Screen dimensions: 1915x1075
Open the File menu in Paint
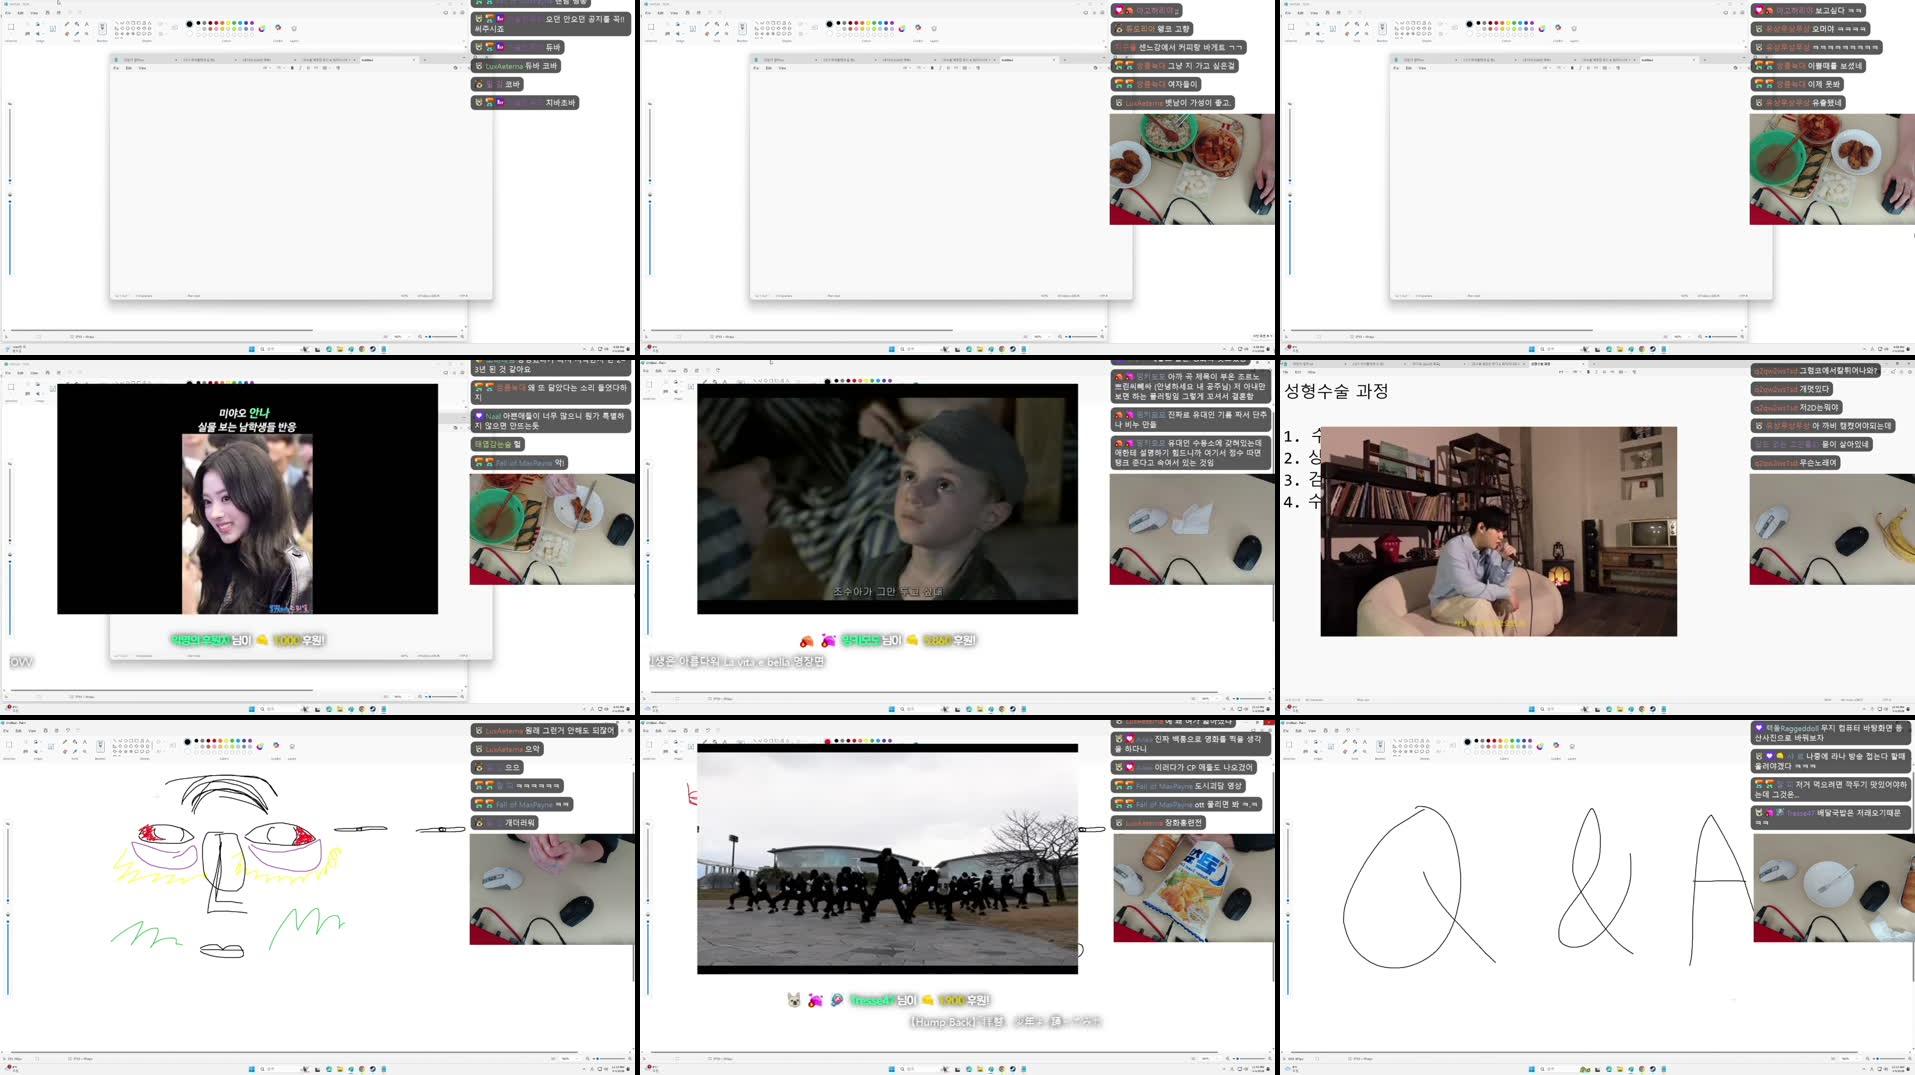(x=8, y=12)
